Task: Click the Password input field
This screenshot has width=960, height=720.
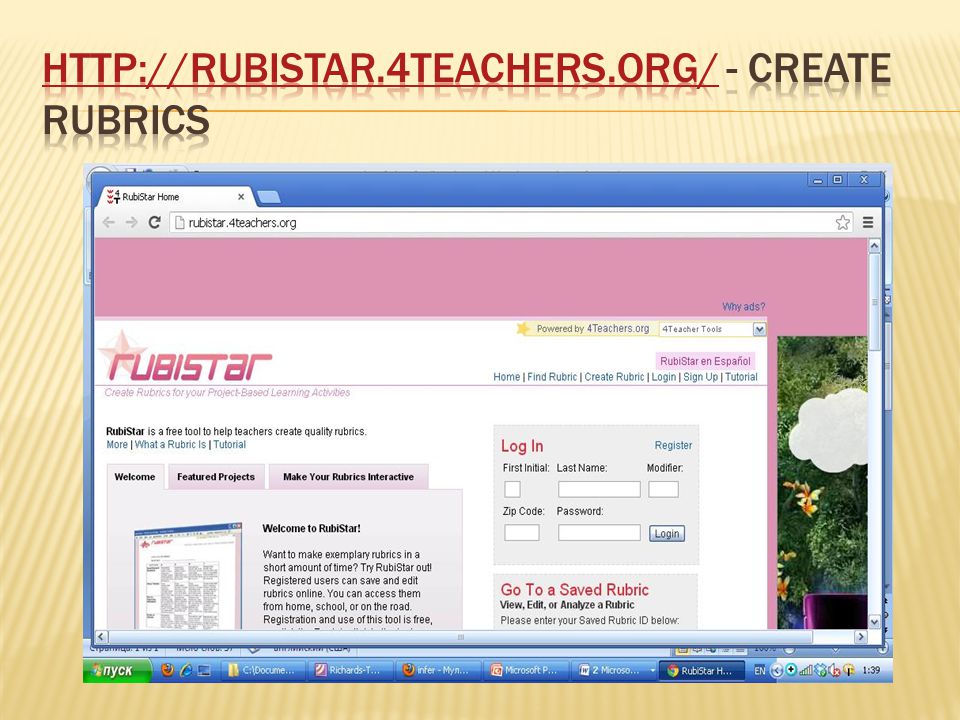Action: (599, 533)
